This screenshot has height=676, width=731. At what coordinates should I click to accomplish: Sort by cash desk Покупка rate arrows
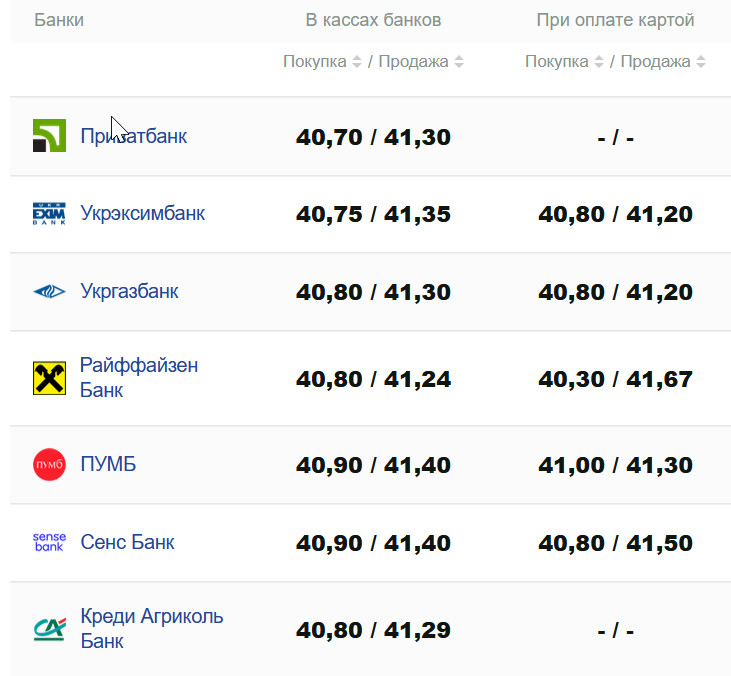click(357, 62)
